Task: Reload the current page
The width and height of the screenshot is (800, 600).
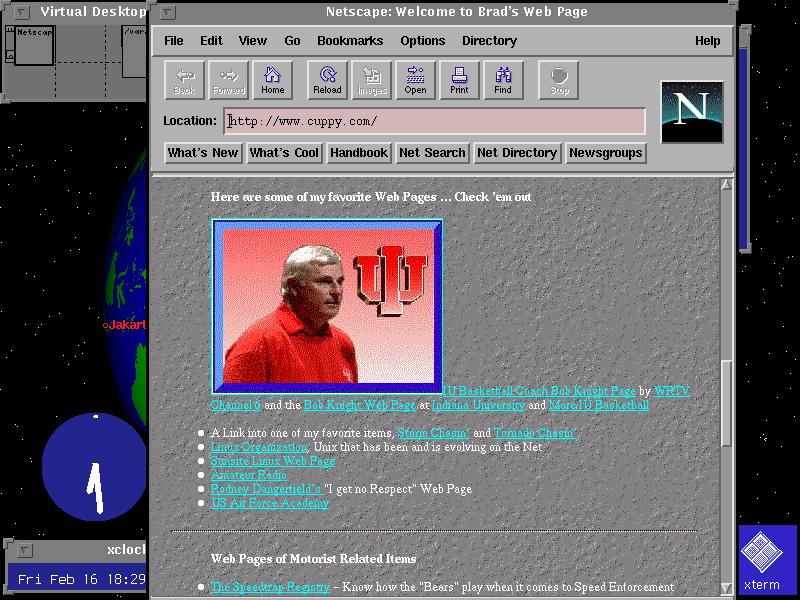Action: pyautogui.click(x=327, y=80)
